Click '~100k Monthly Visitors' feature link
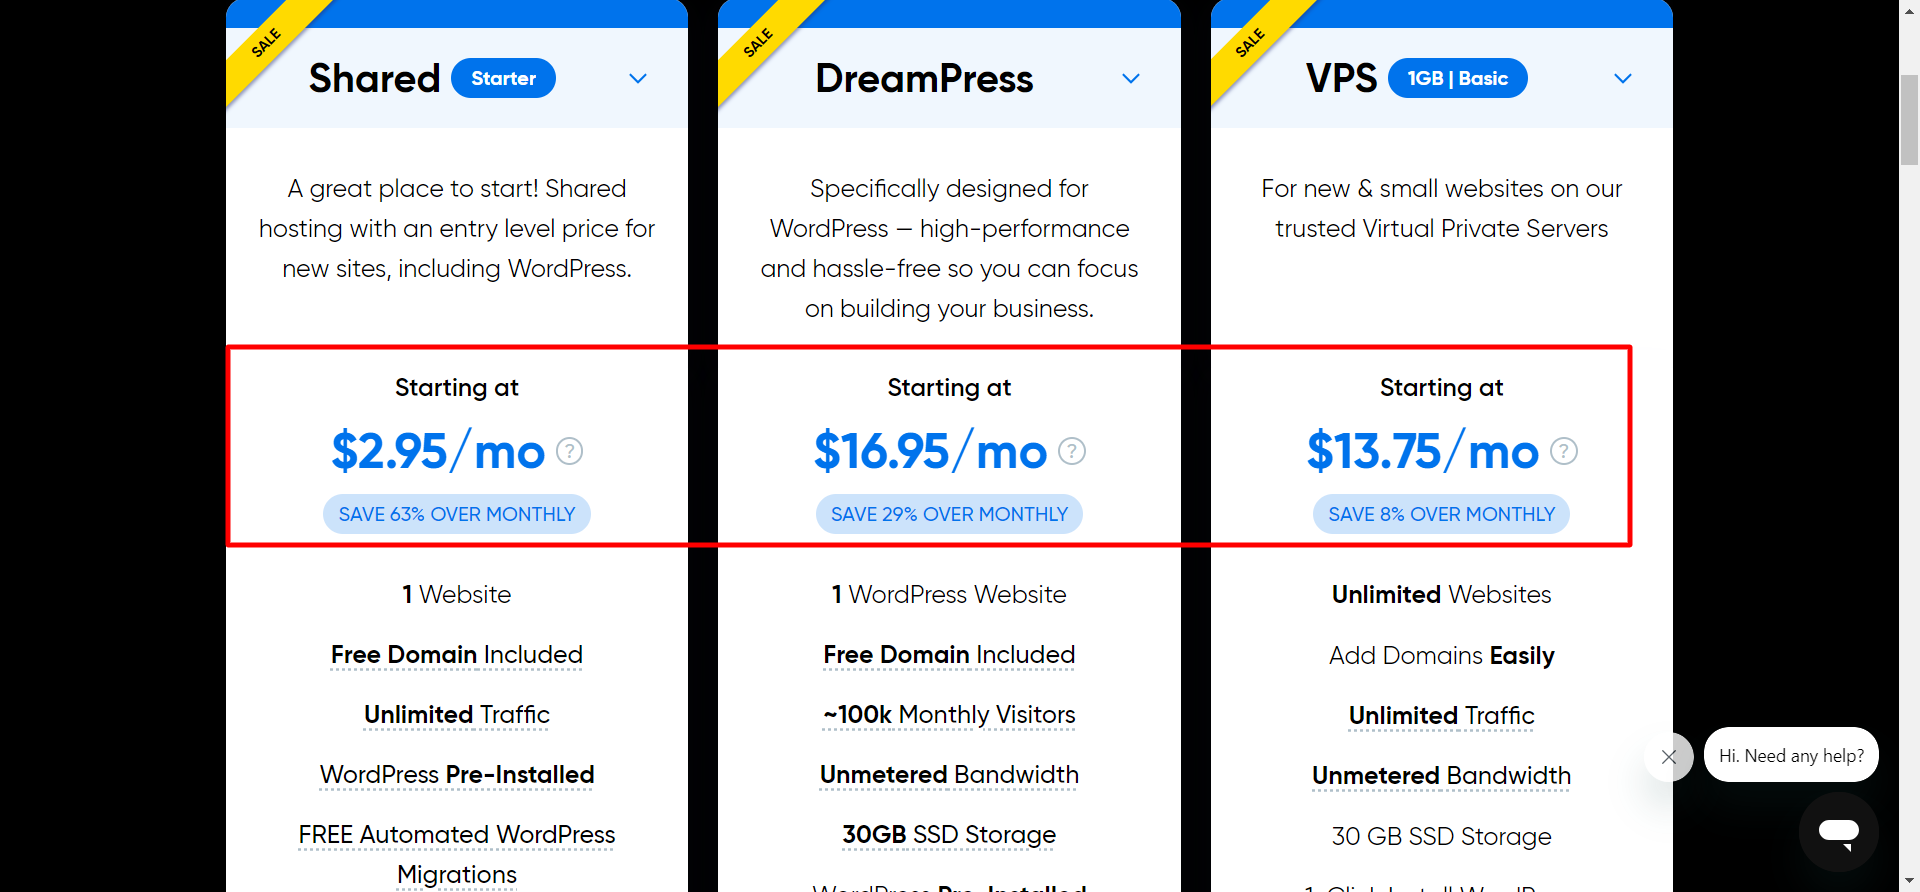Viewport: 1920px width, 892px height. [x=949, y=715]
